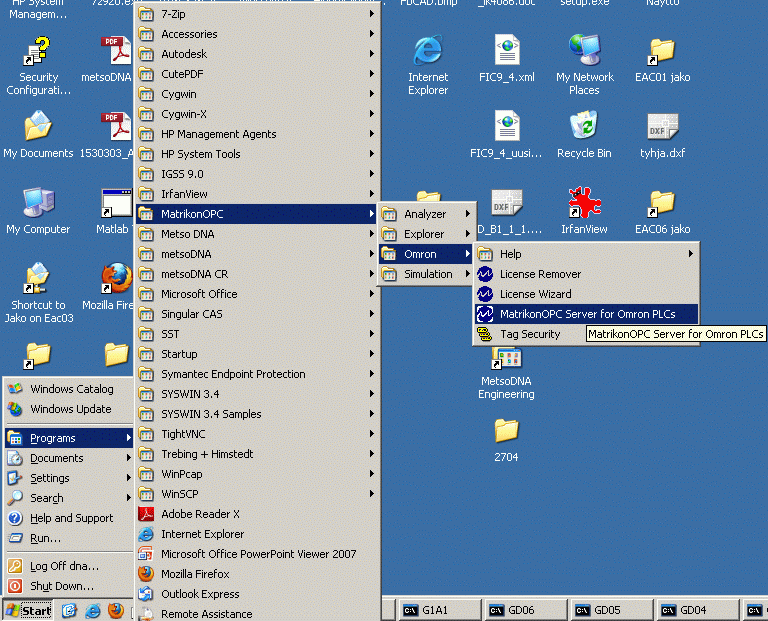The image size is (768, 621).
Task: Open CutePDF program group
Action: pos(257,74)
